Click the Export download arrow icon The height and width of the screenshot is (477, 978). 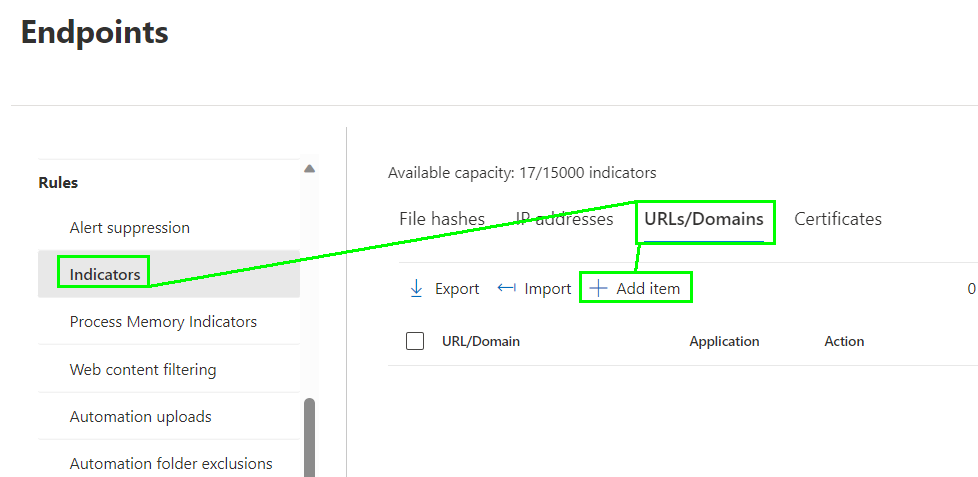click(416, 289)
